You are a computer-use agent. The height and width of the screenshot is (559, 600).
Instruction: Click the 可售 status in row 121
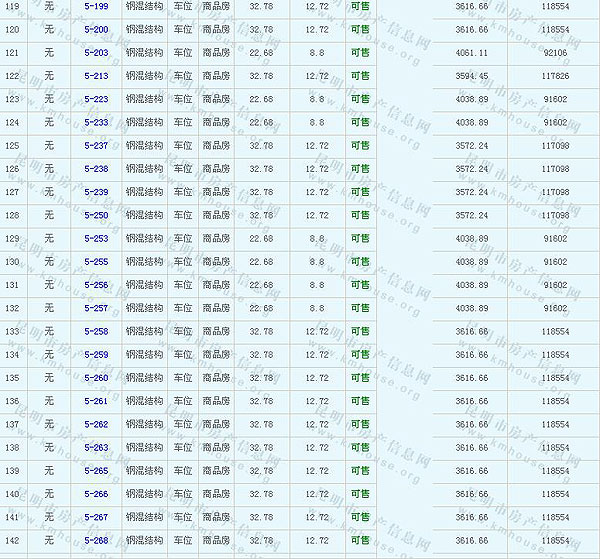click(360, 52)
